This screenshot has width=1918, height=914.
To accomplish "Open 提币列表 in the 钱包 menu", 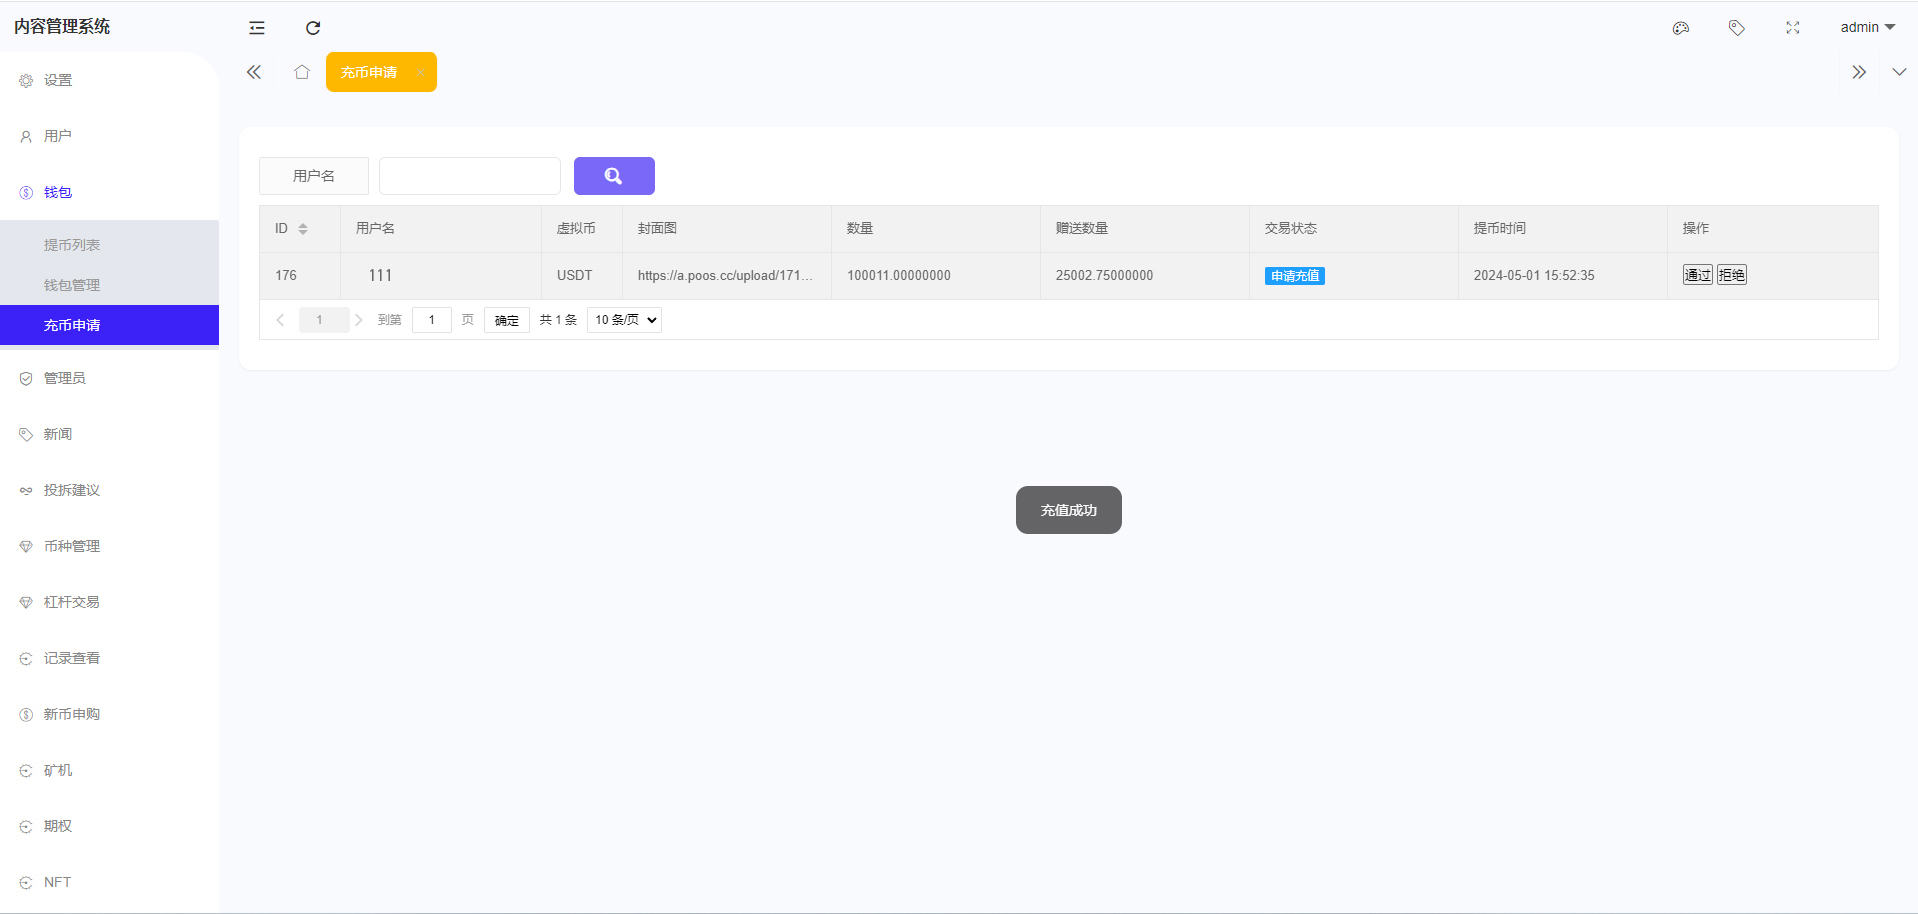I will coord(74,244).
